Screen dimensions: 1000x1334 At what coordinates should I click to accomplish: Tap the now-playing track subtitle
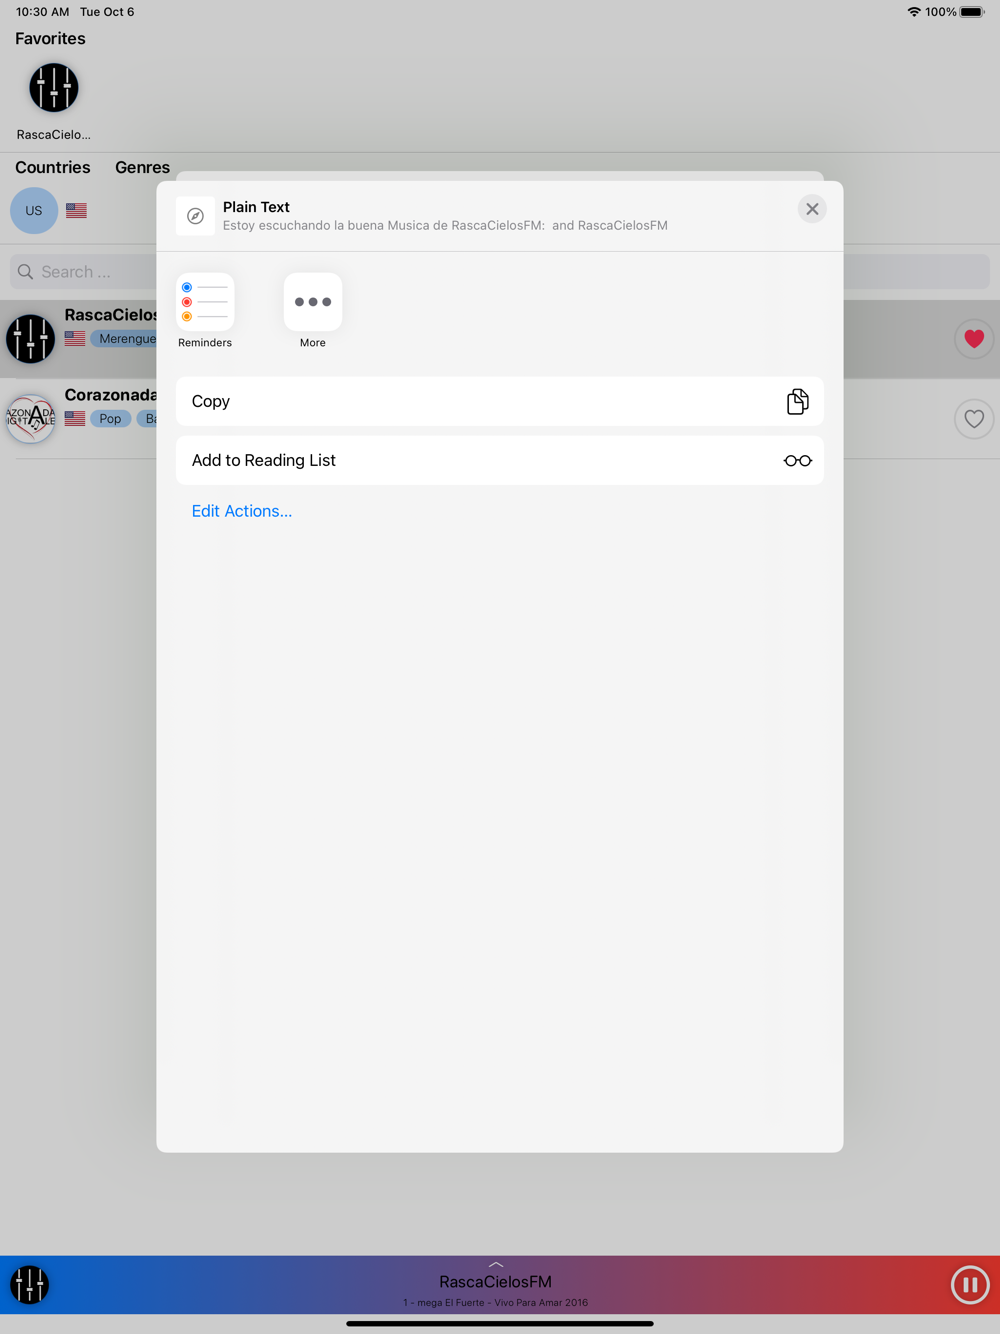coord(496,1303)
